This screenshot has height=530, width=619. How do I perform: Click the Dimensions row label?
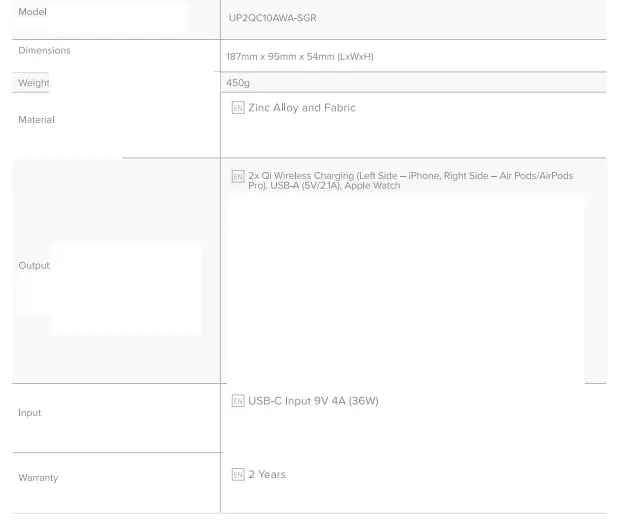tap(44, 50)
